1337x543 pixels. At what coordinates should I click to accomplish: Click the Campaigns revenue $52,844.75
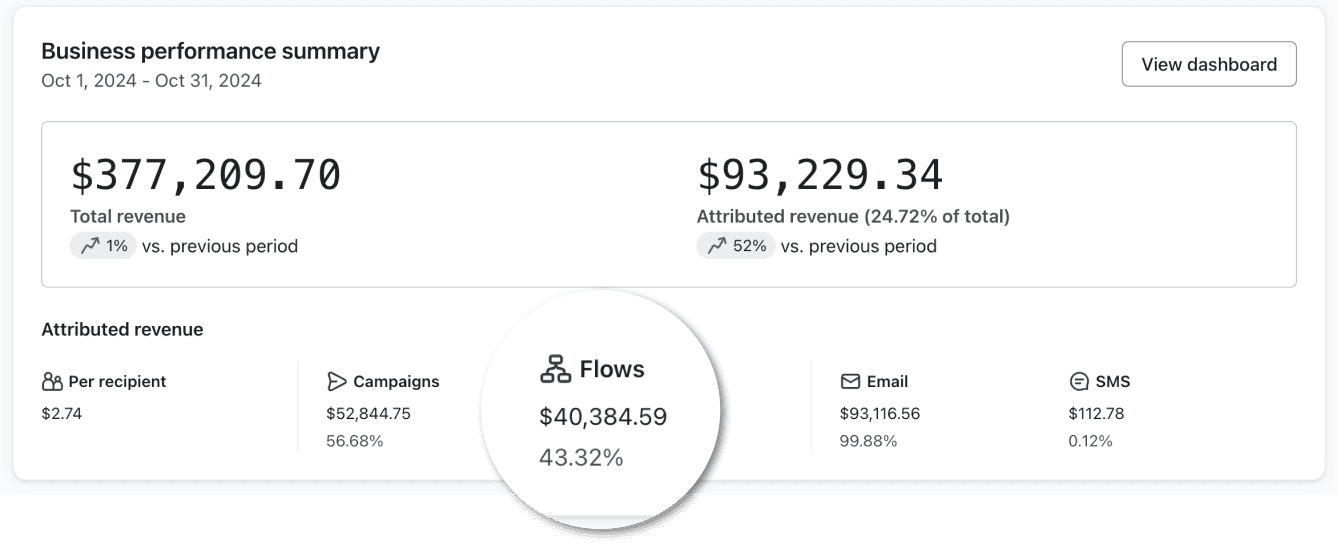coord(369,413)
